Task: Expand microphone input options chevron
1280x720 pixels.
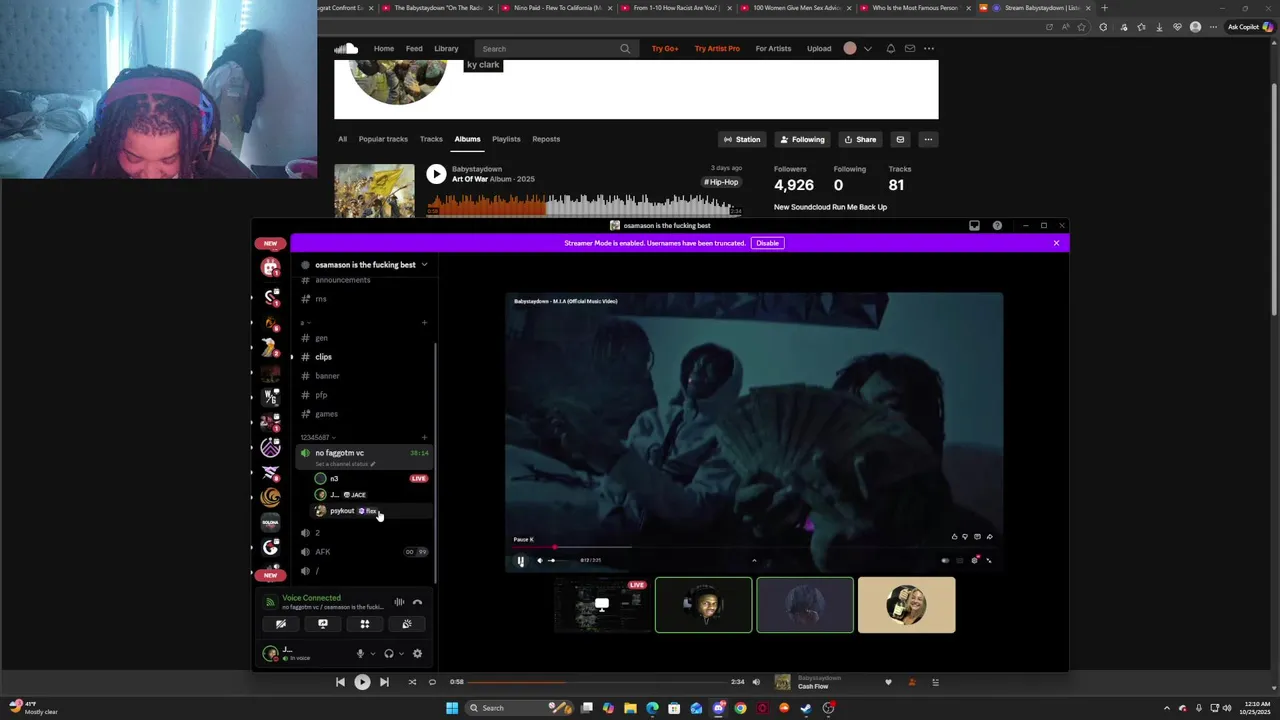Action: coord(373,654)
